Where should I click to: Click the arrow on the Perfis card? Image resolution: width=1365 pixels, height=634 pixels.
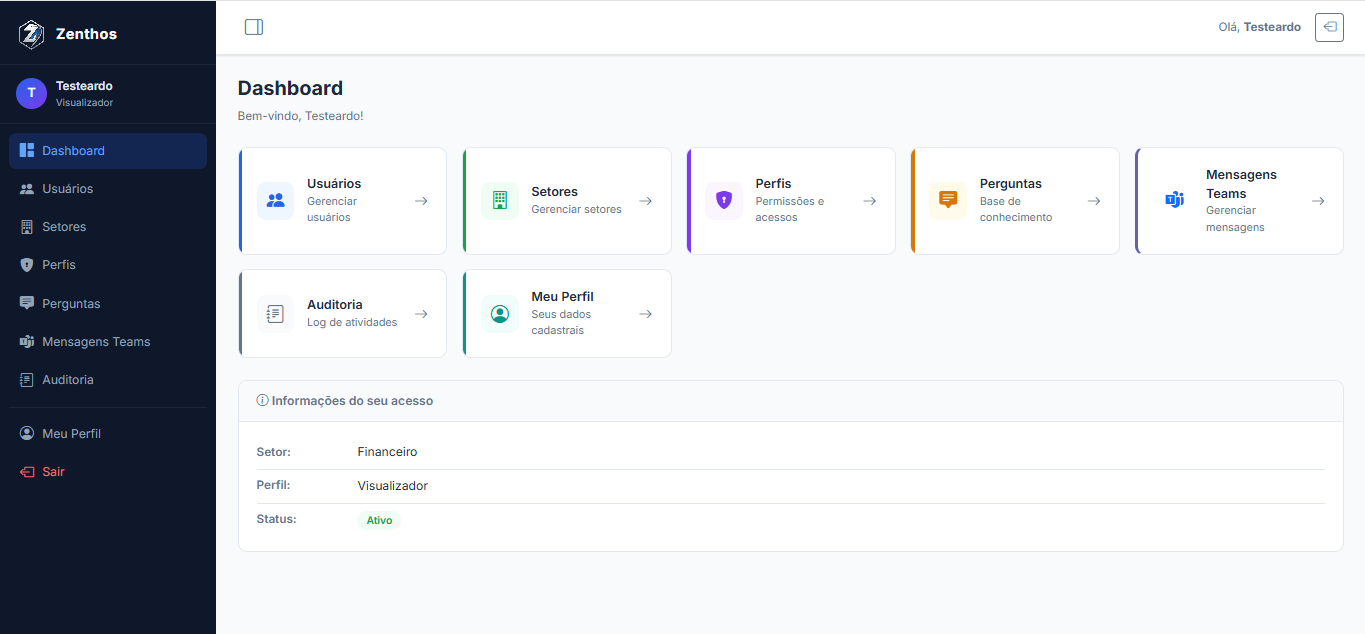[x=870, y=201]
